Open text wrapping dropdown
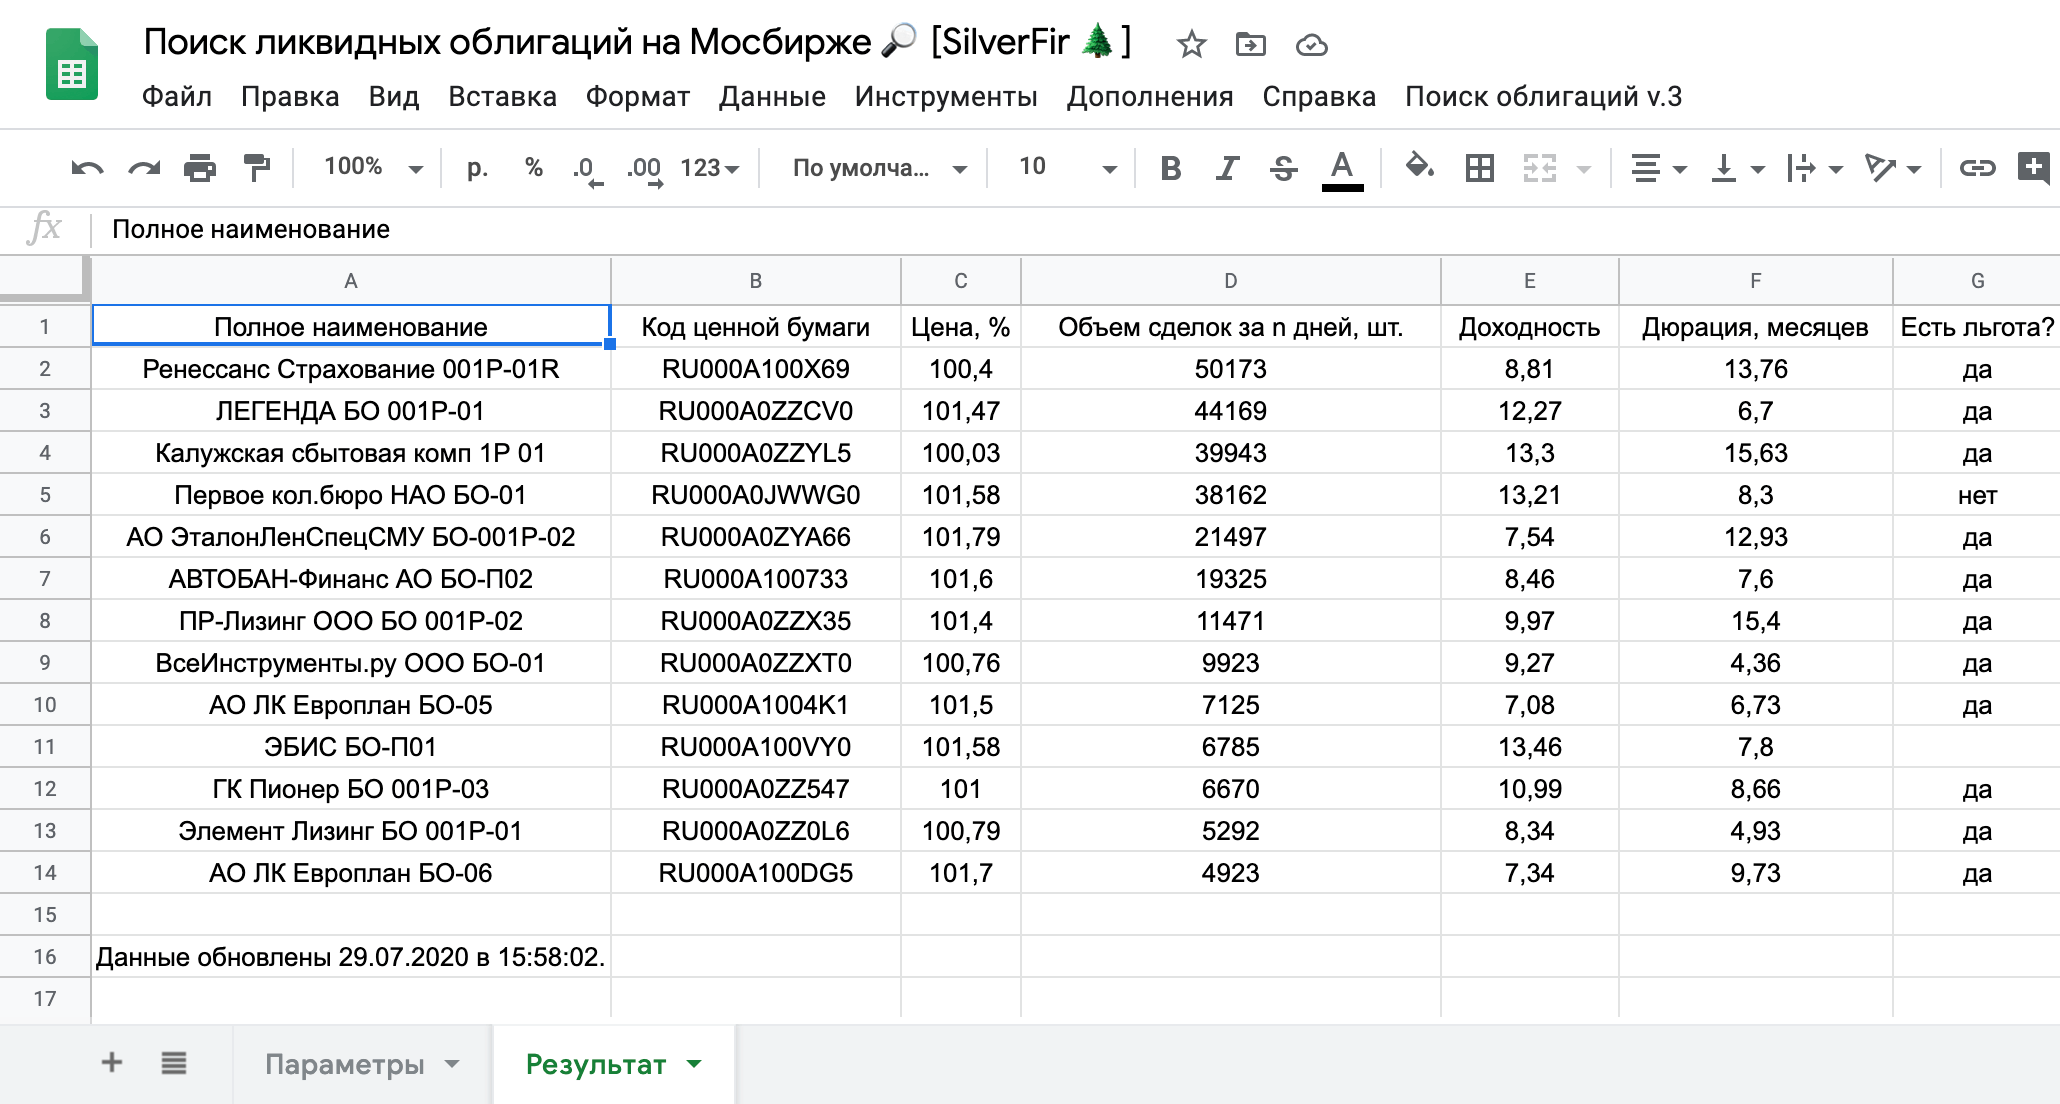The width and height of the screenshot is (2060, 1104). click(x=1814, y=168)
